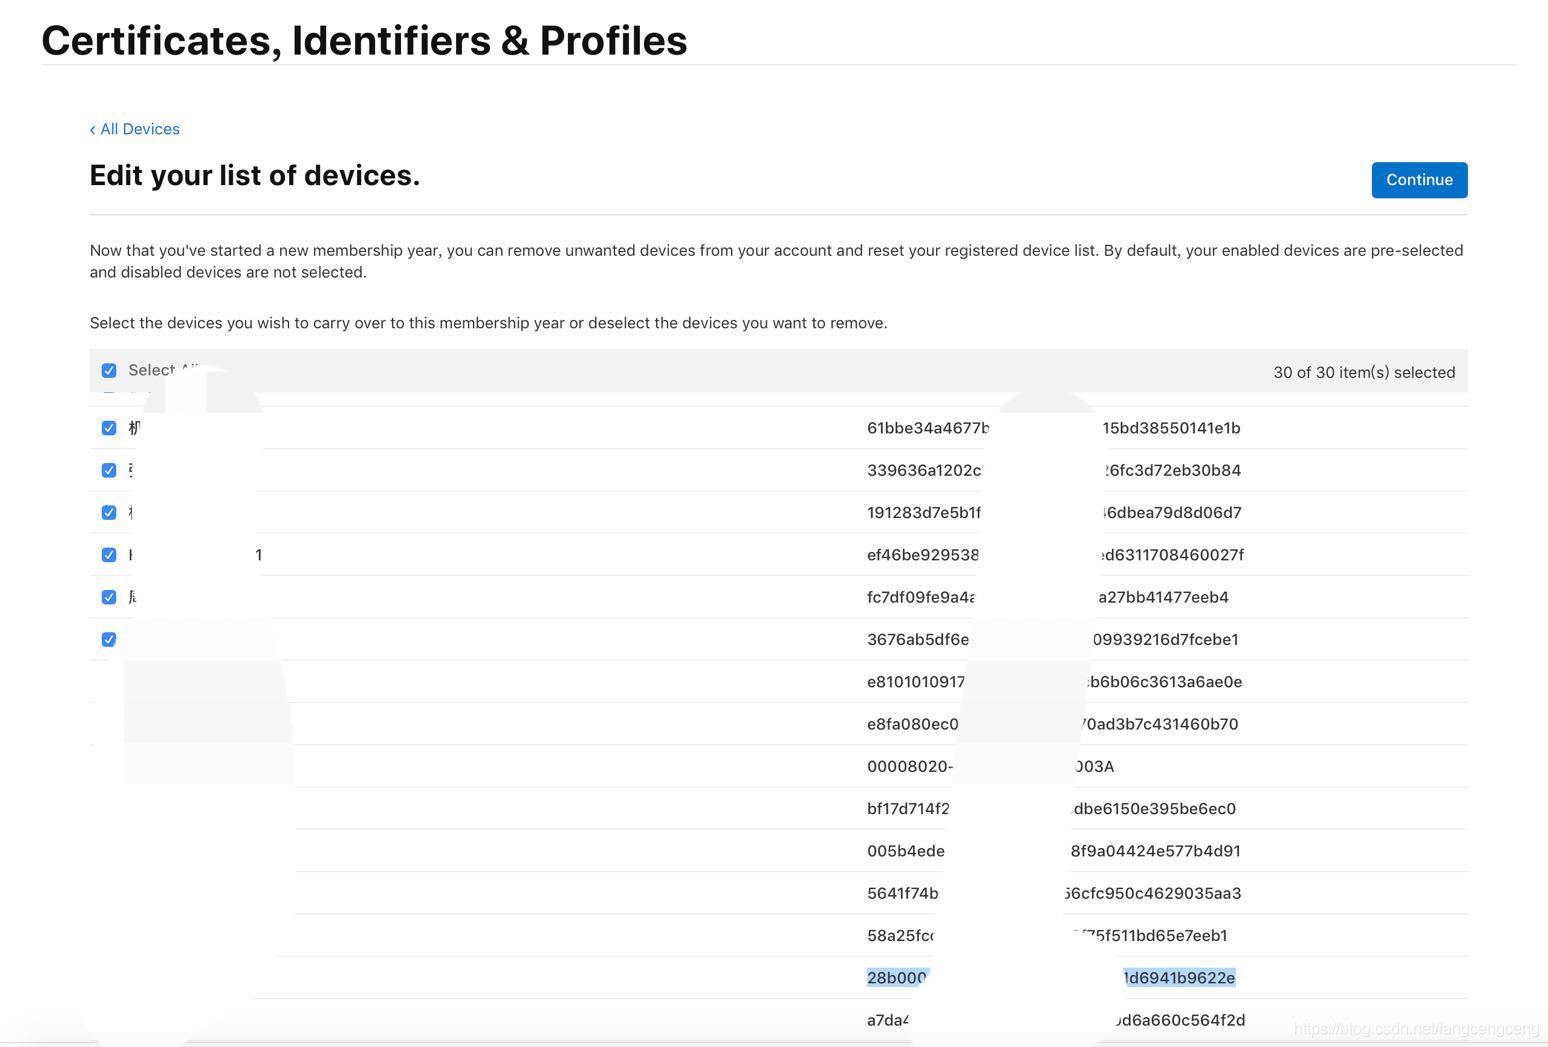Click the UDID beginning with e8101010917

pyautogui.click(x=915, y=682)
